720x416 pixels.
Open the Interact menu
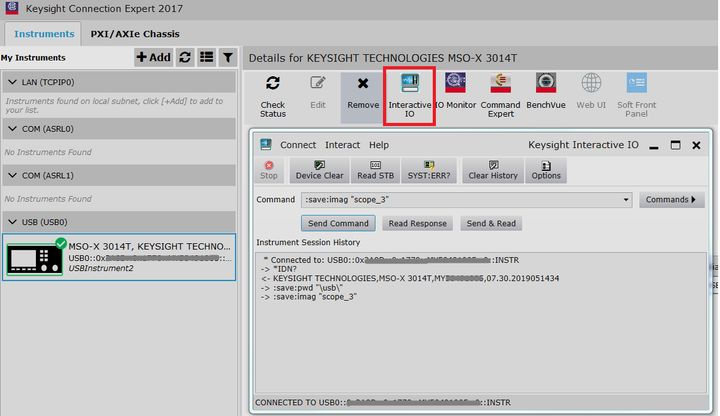coord(343,145)
